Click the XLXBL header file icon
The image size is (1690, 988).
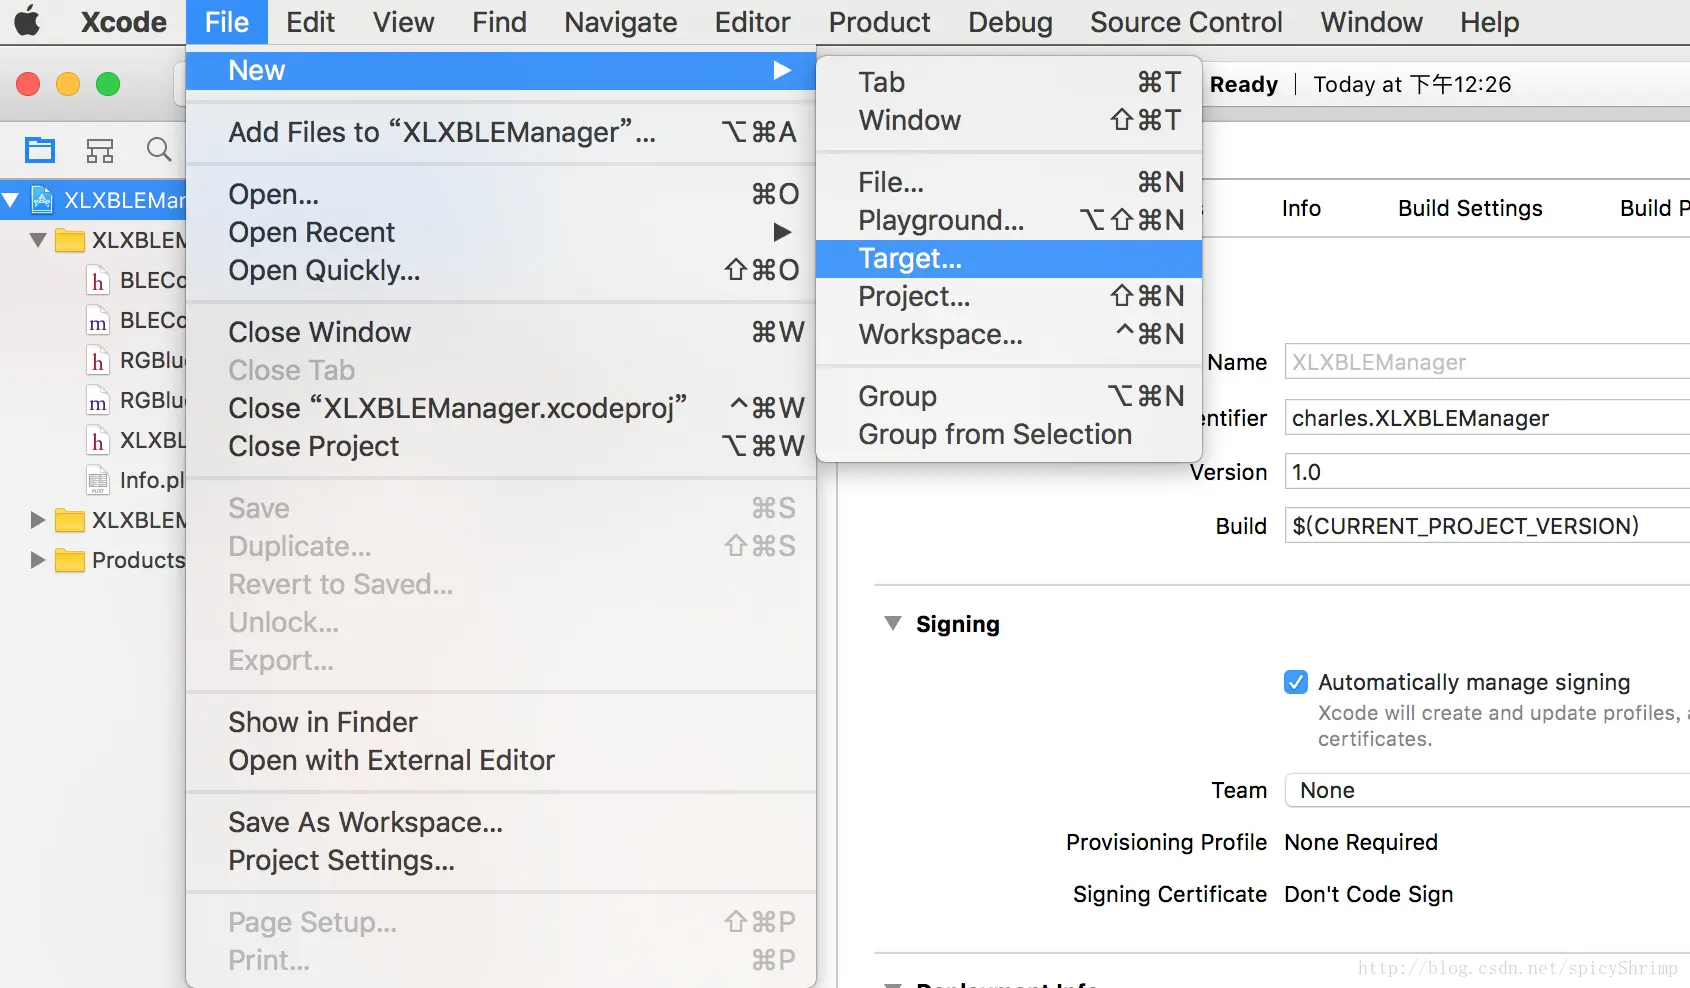point(98,441)
